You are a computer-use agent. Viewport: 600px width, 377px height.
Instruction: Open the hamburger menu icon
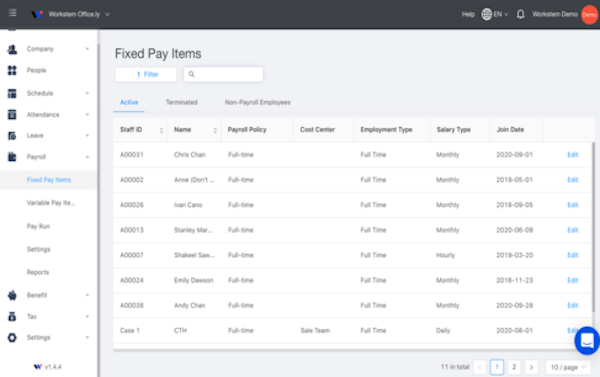tap(12, 13)
